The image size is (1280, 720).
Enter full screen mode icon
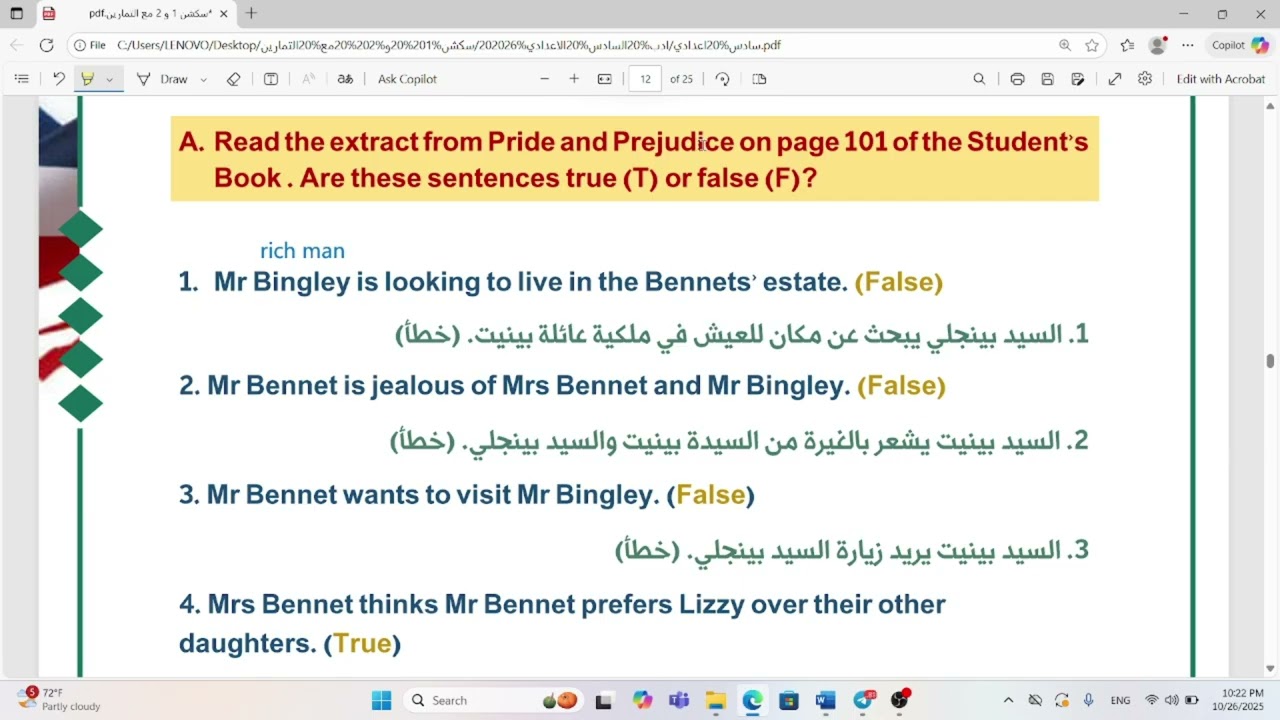tap(1115, 79)
